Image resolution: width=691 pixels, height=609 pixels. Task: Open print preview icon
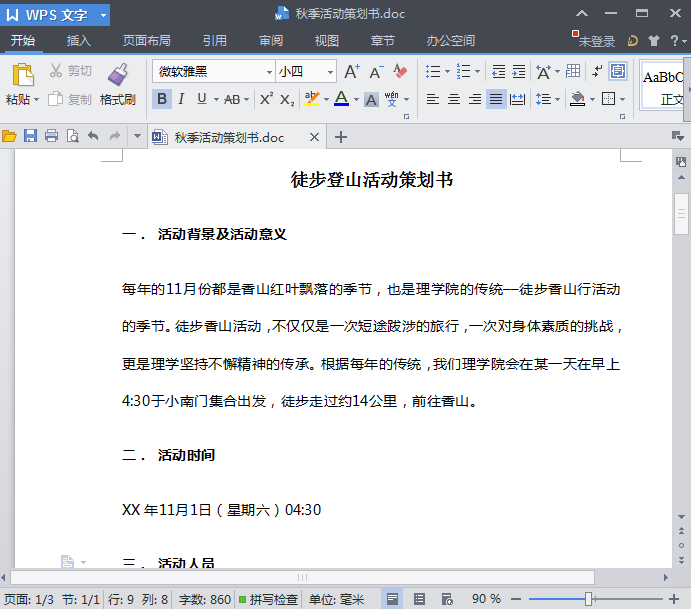coord(72,136)
